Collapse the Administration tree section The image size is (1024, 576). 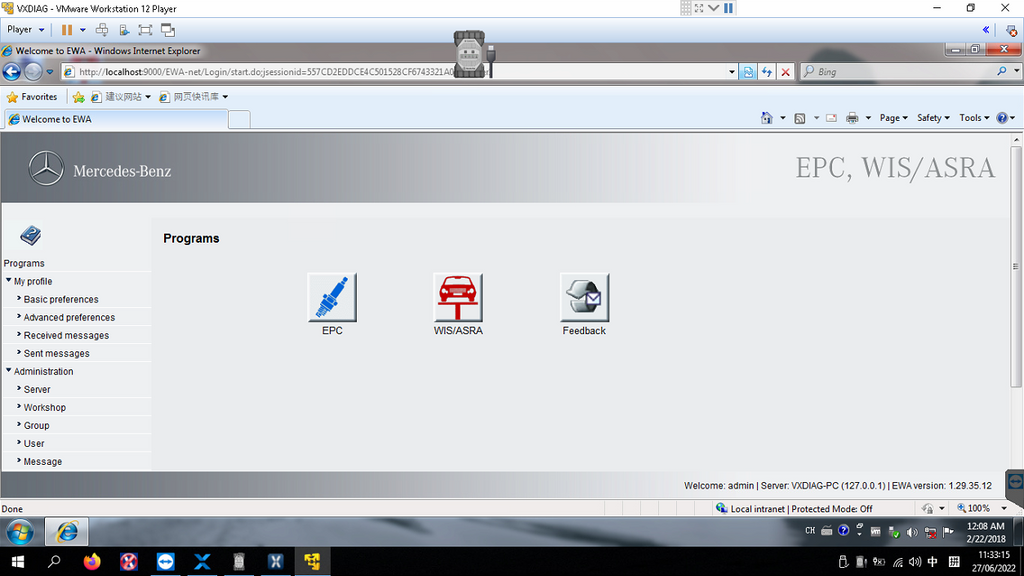(x=9, y=371)
